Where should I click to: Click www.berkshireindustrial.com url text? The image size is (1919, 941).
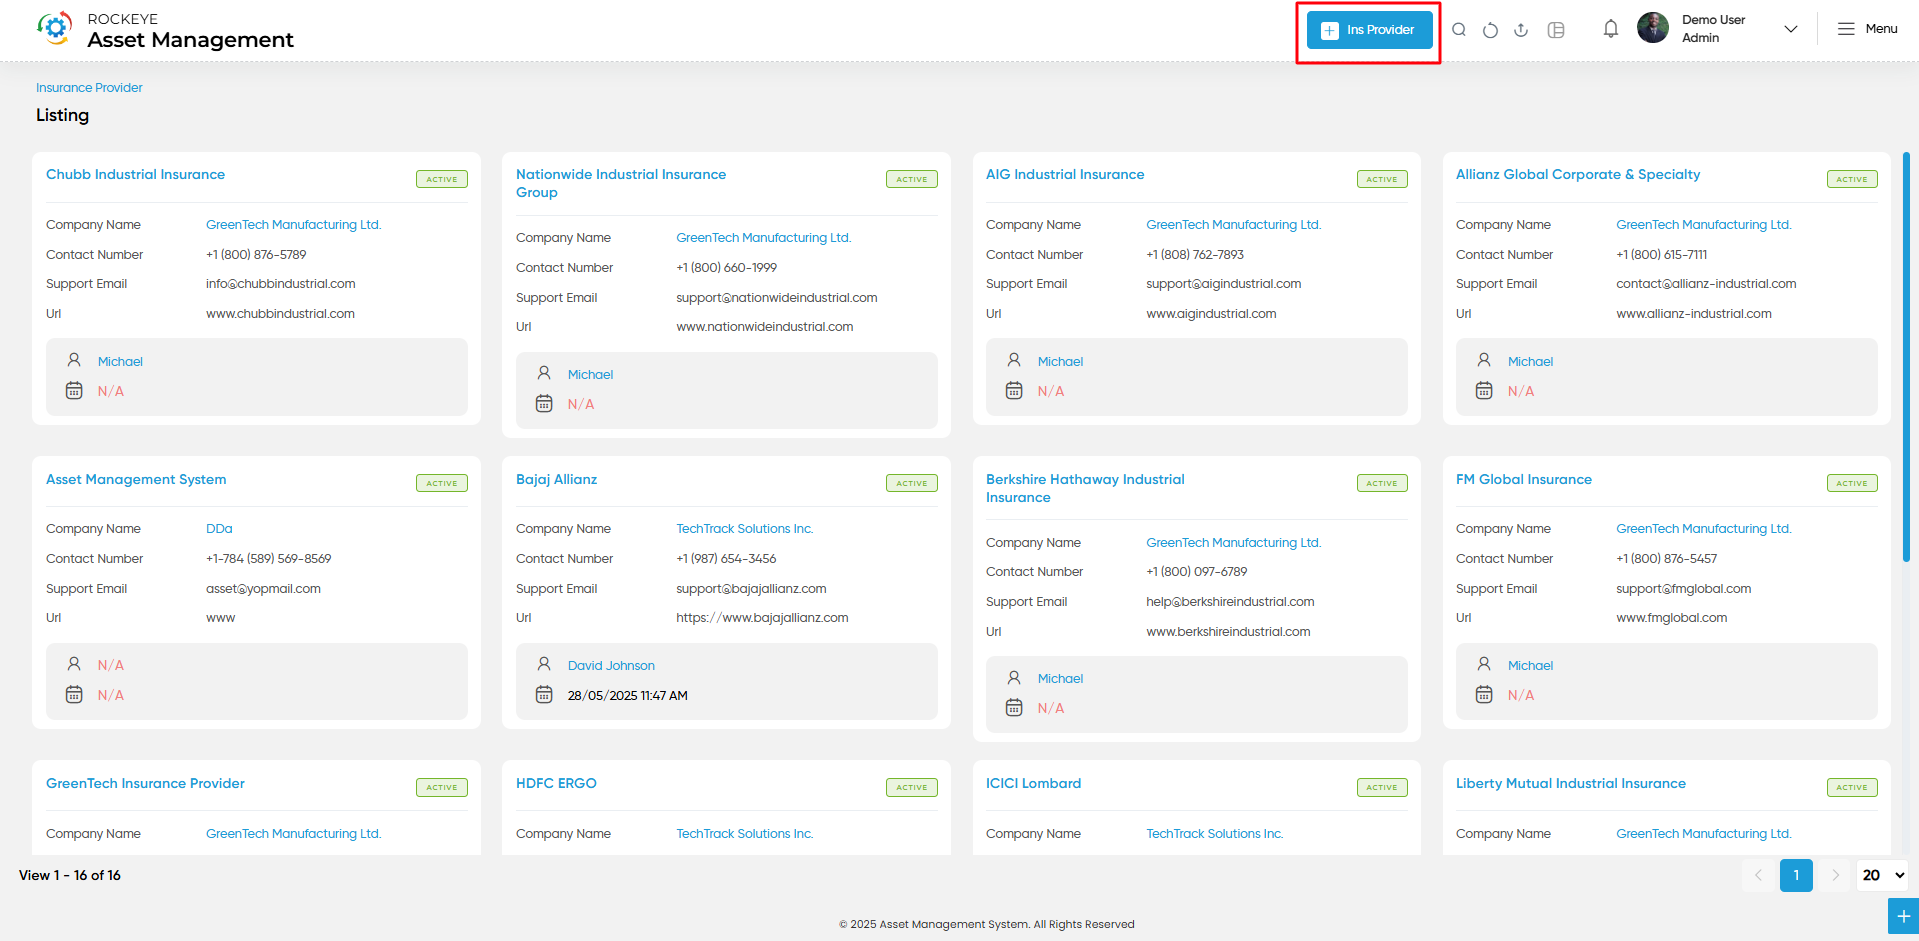coord(1228,632)
